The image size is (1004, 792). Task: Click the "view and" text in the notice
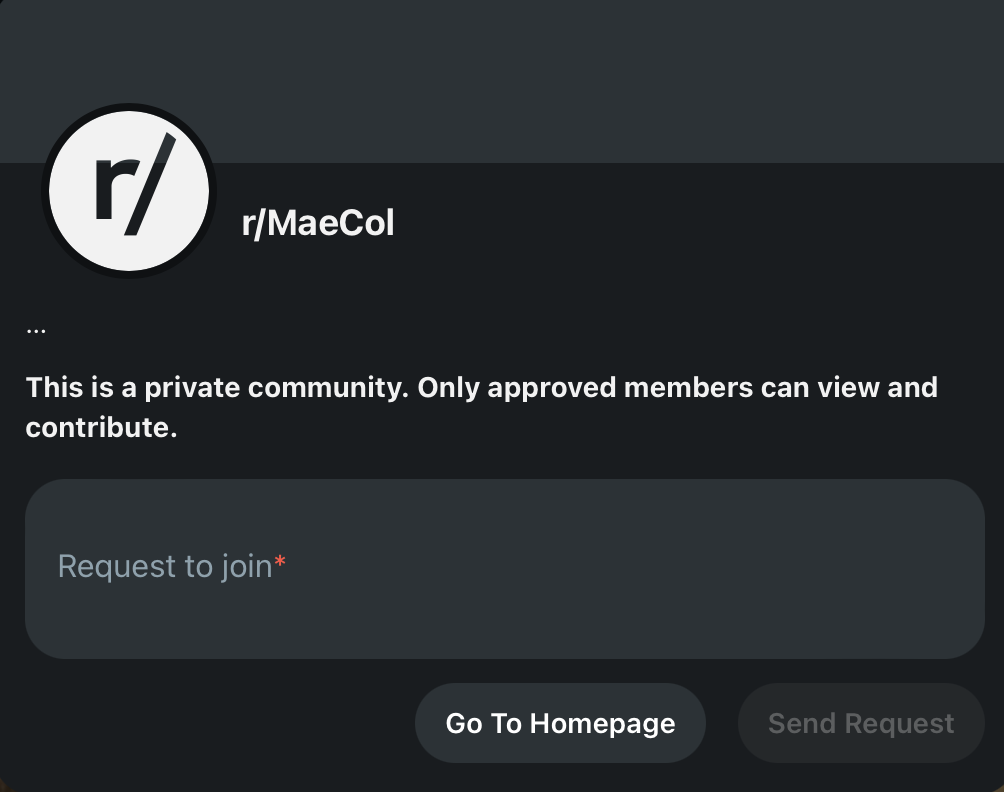coord(877,387)
